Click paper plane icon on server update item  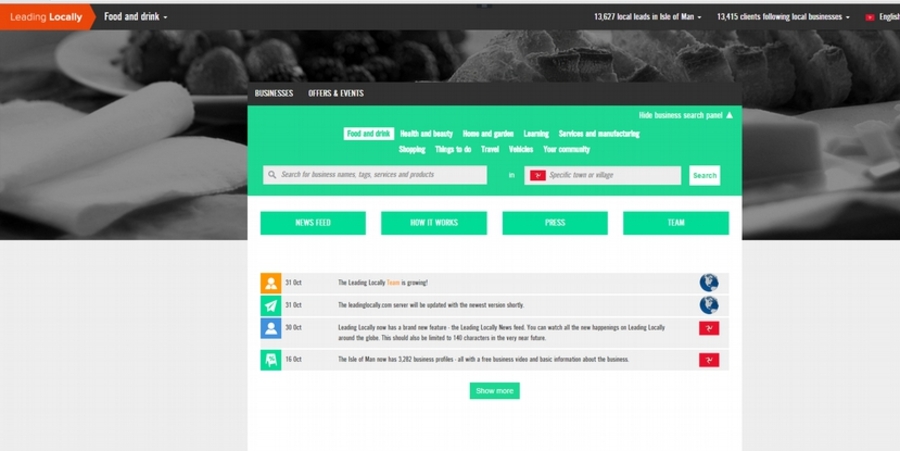tap(271, 305)
